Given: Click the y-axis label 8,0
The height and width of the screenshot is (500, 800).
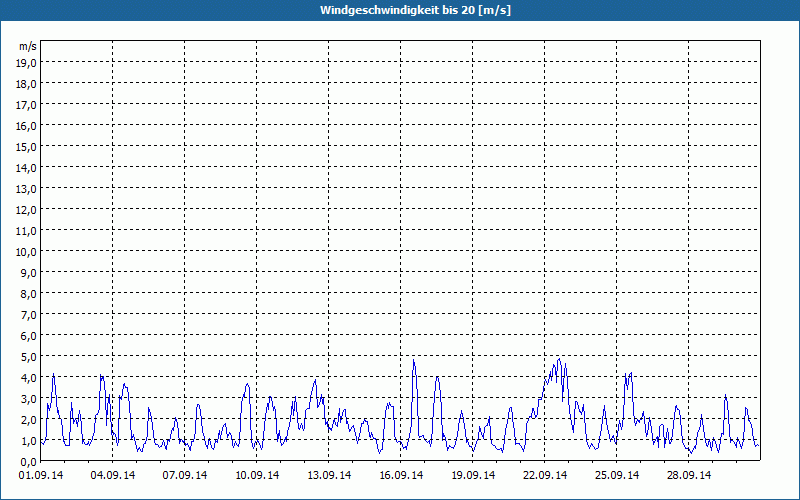Looking at the screenshot, I should click(29, 294).
